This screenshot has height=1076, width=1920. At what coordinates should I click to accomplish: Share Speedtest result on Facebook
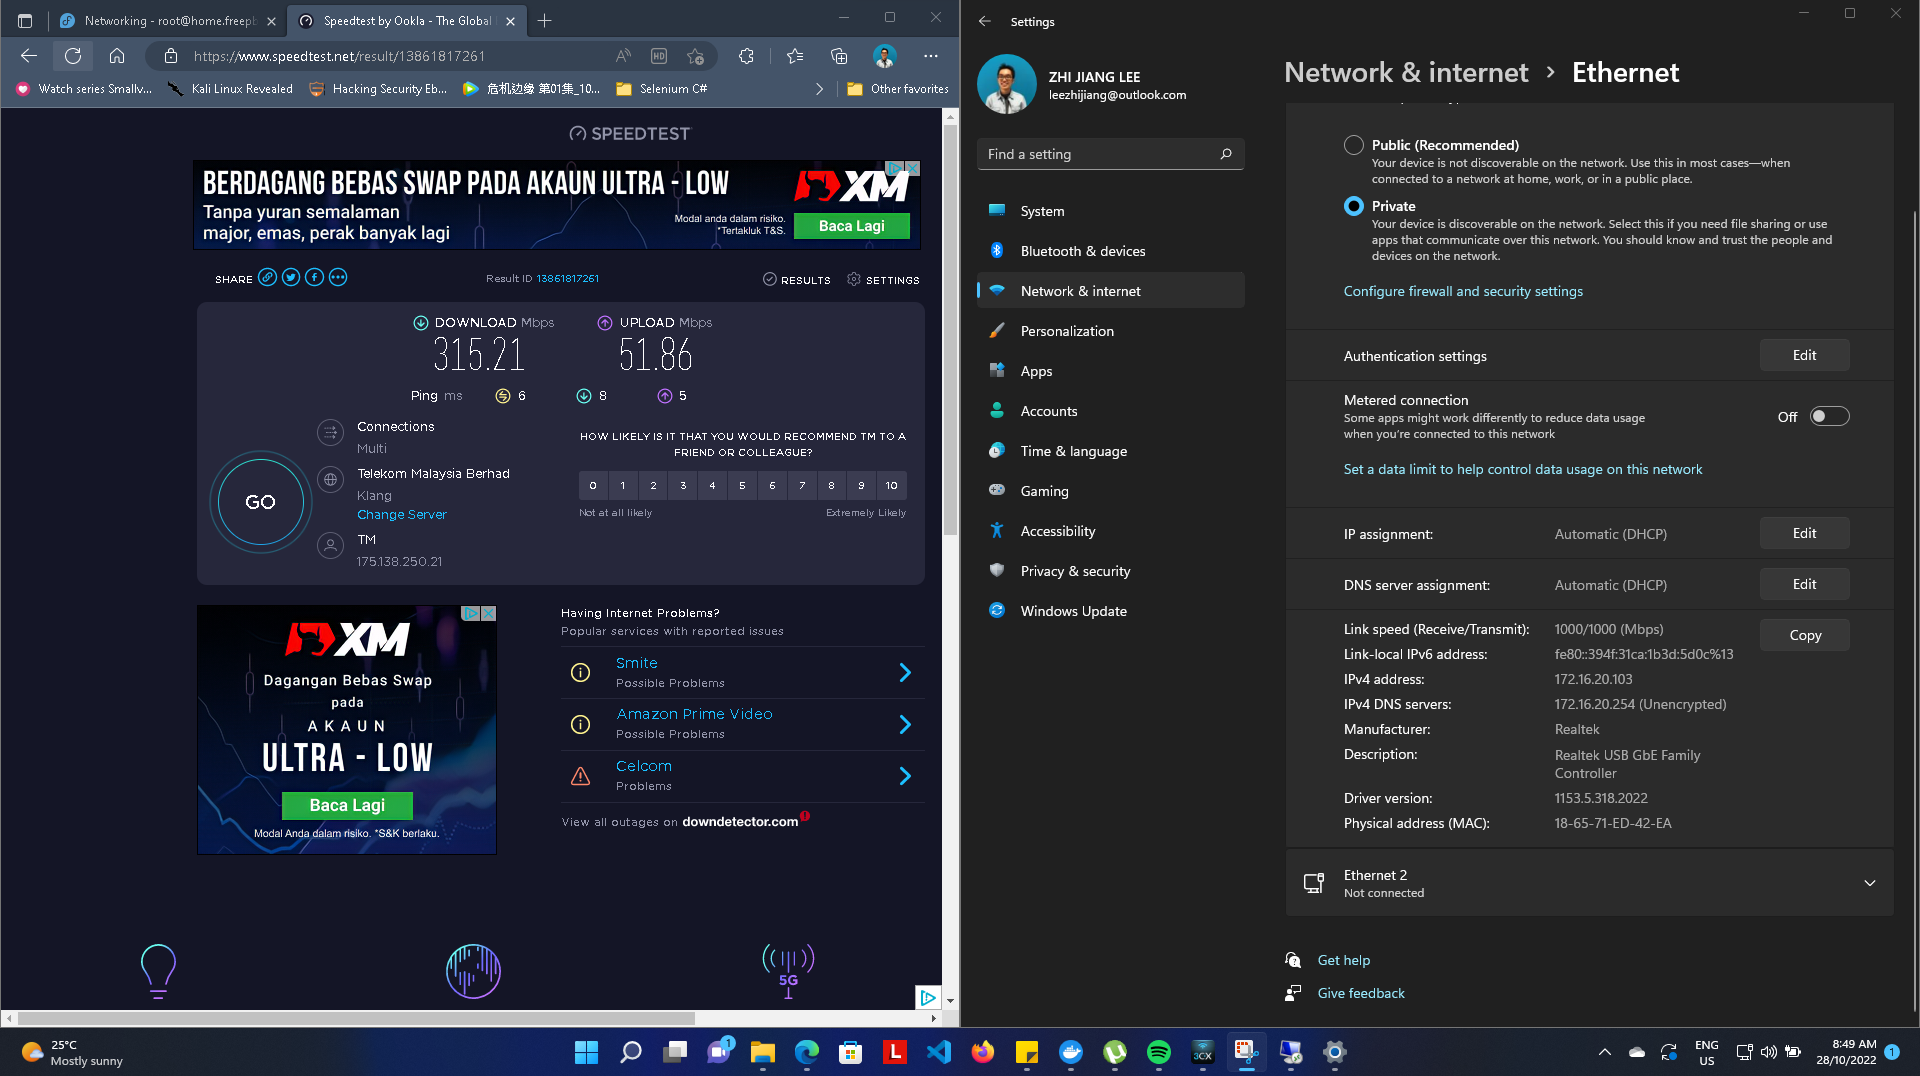click(314, 278)
